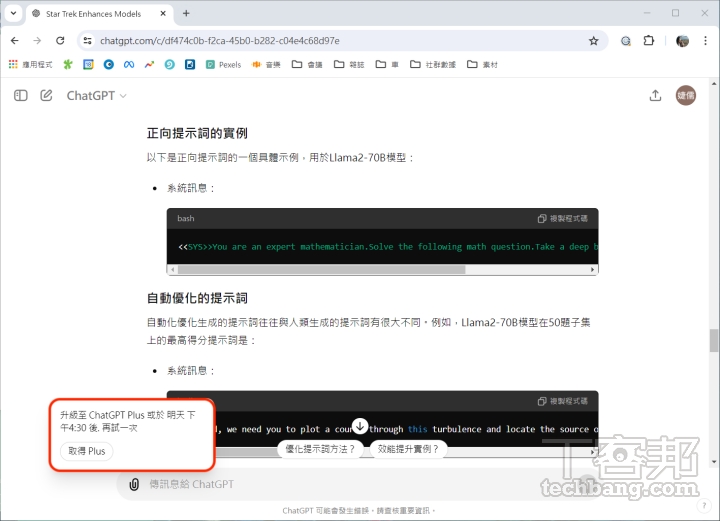This screenshot has width=720, height=521.
Task: Open the blue circular C bookmark
Action: [108, 65]
